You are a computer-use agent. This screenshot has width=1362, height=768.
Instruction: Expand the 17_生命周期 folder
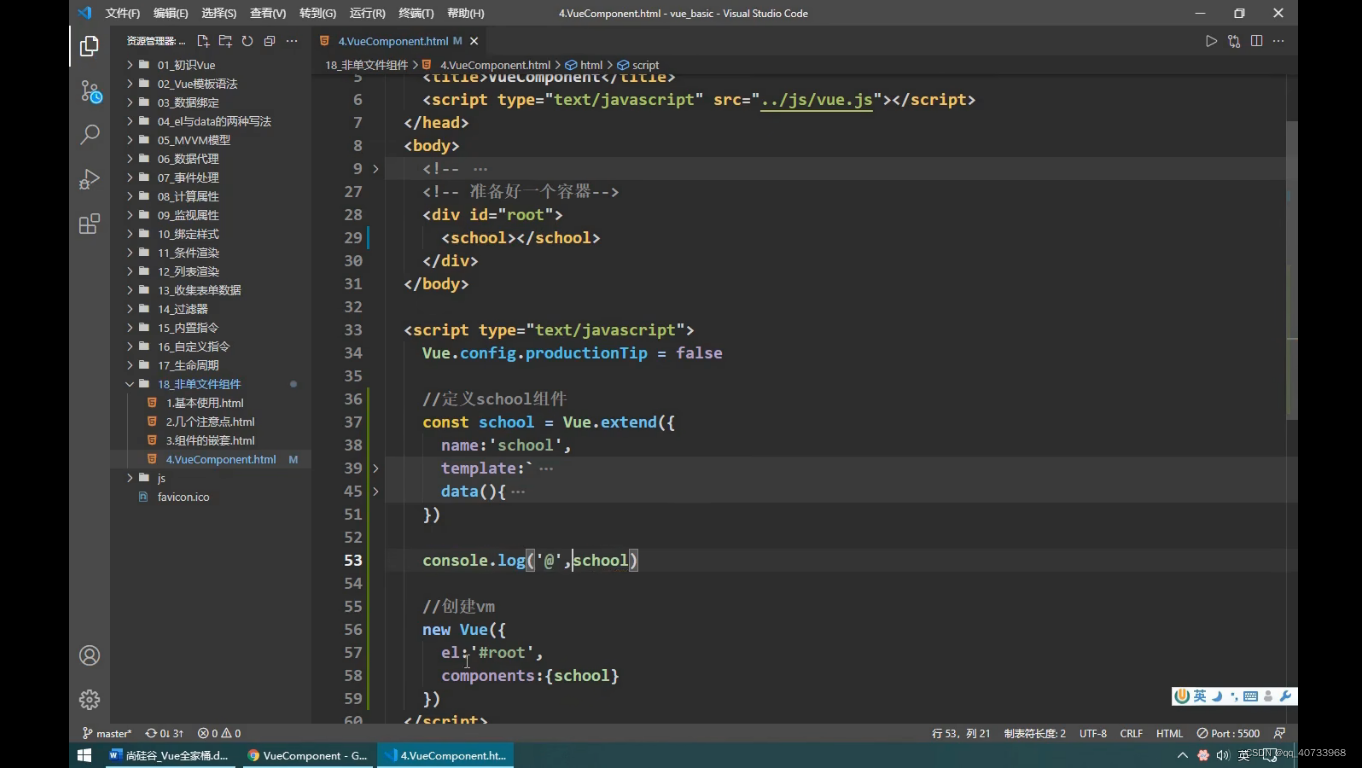pos(187,365)
